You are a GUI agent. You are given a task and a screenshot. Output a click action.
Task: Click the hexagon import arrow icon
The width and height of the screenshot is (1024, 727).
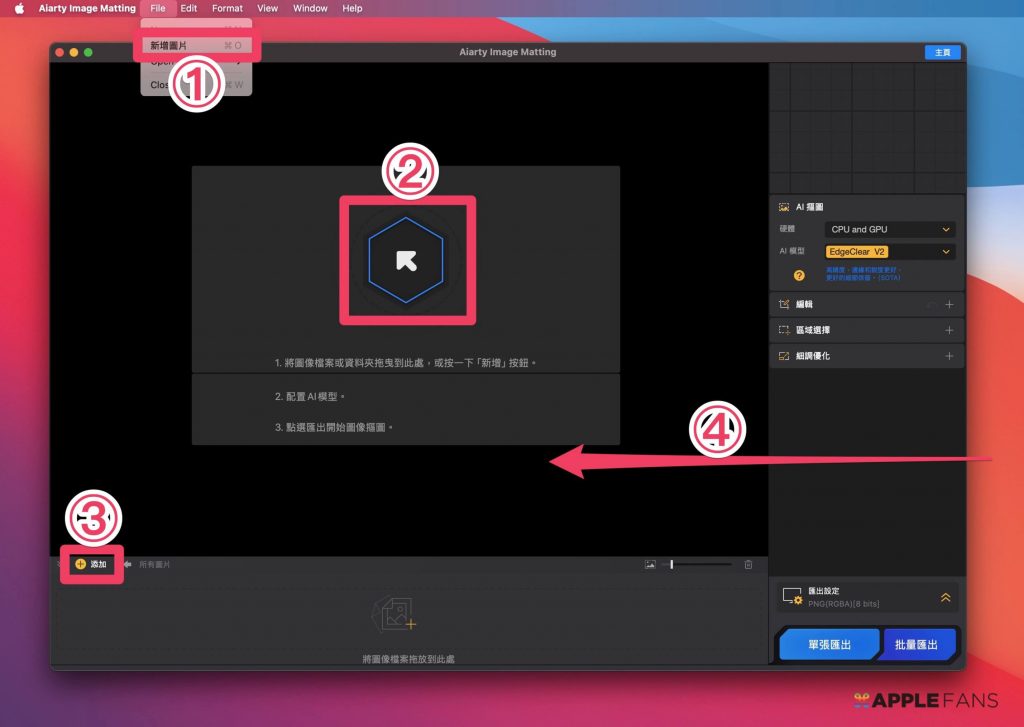405,260
